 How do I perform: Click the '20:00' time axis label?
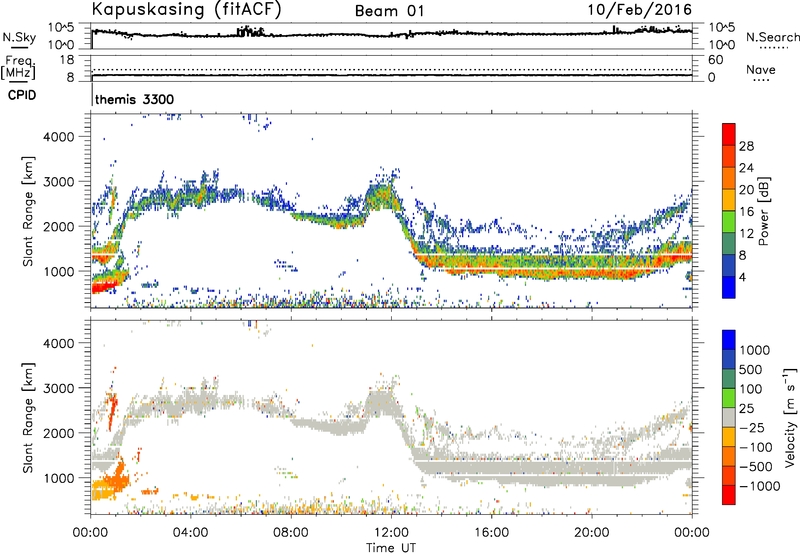pos(591,533)
